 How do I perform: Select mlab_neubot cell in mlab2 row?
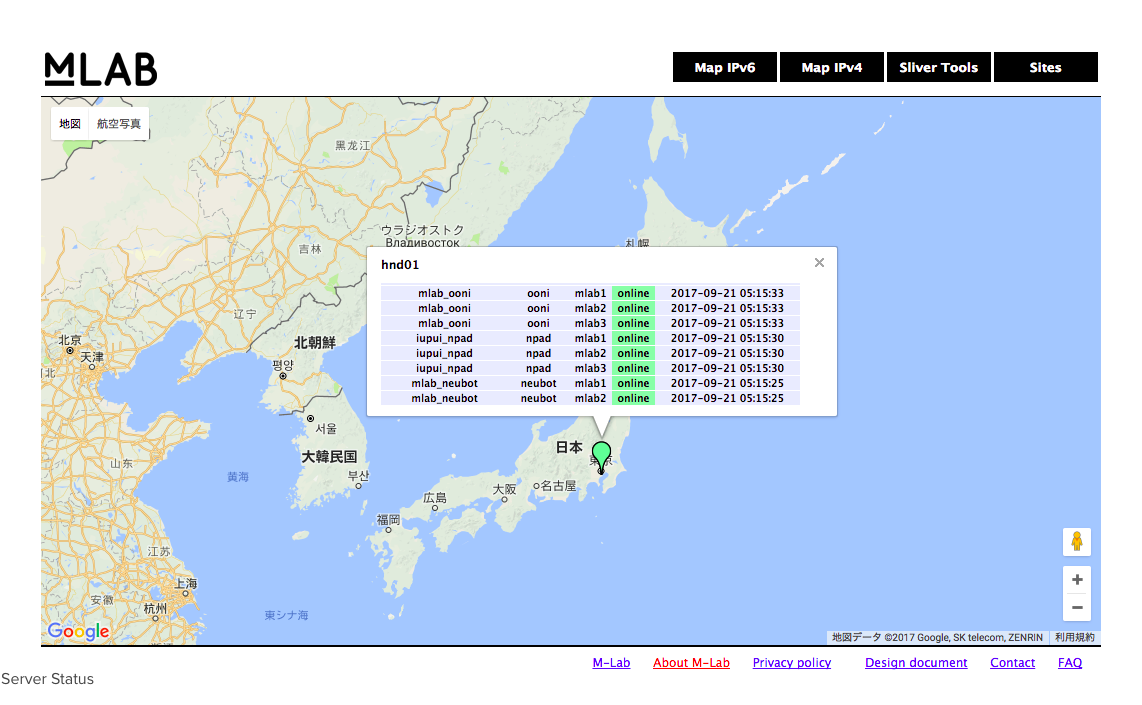pyautogui.click(x=444, y=398)
